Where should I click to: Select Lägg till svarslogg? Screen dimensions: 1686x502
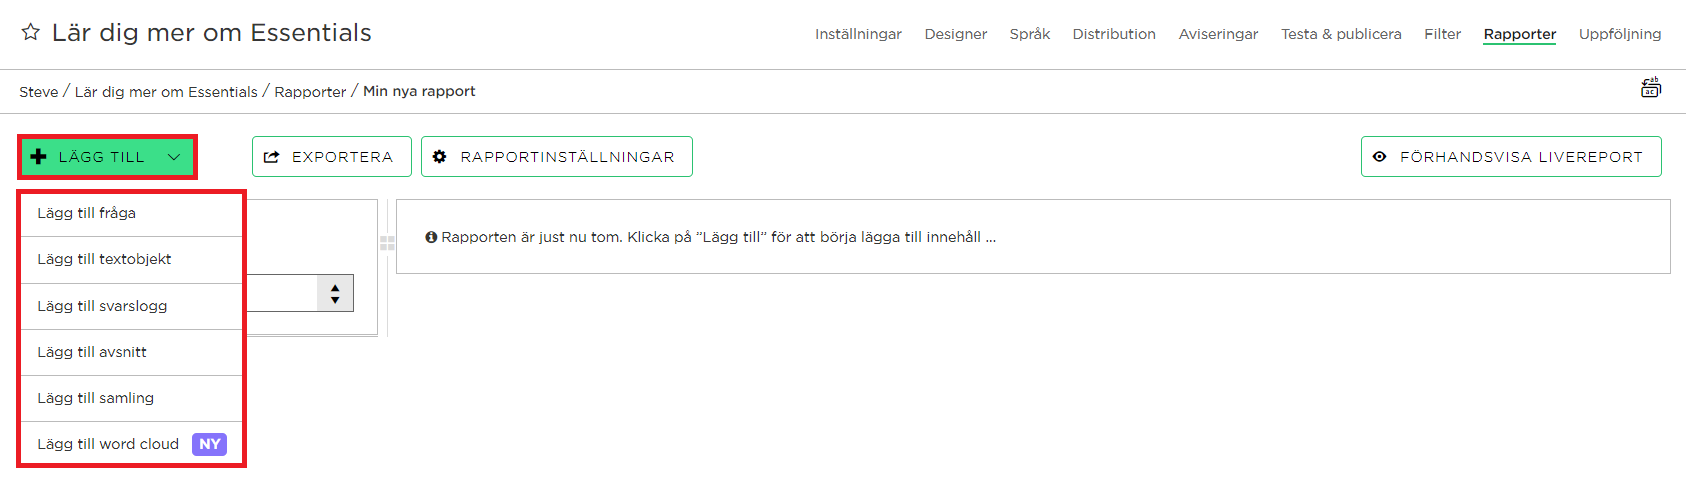tap(132, 306)
